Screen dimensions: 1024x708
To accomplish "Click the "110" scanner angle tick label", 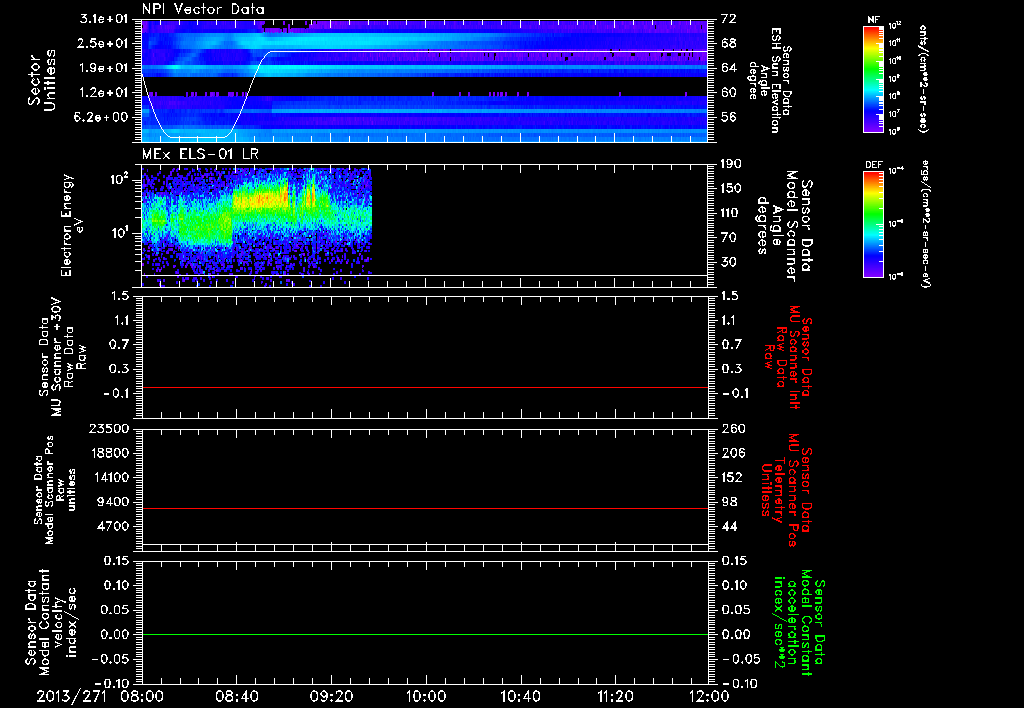I will tap(731, 213).
